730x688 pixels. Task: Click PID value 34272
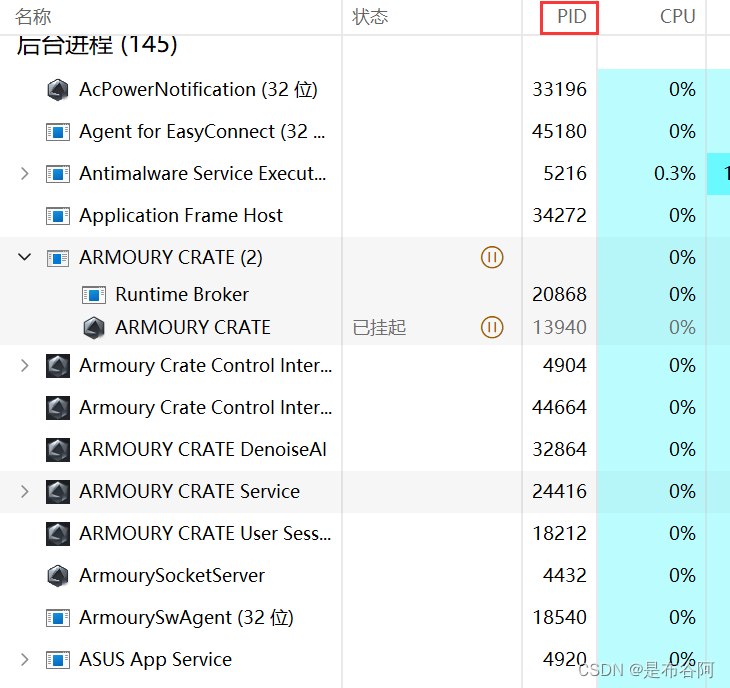559,216
